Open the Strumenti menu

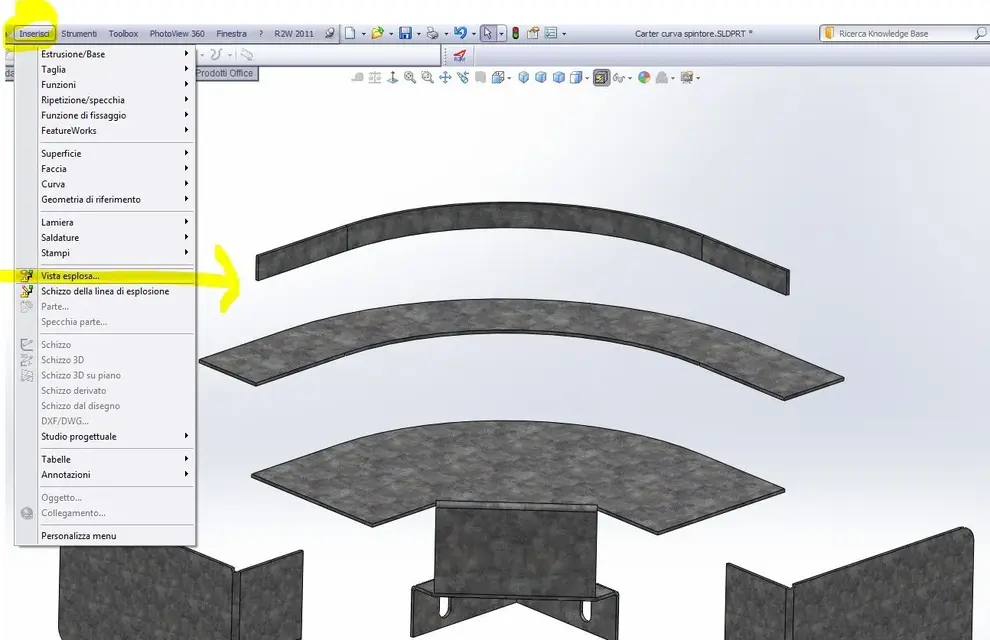coord(79,33)
